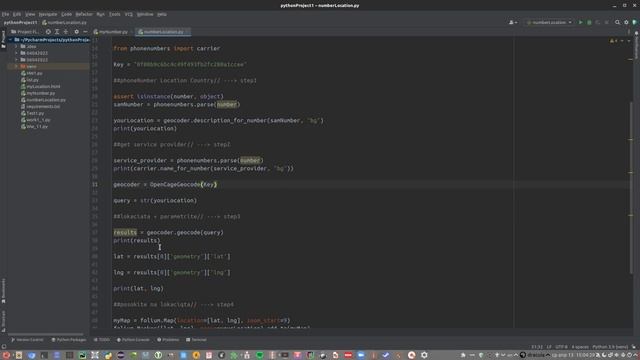
Task: Open the View menu
Action: click(x=30, y=14)
